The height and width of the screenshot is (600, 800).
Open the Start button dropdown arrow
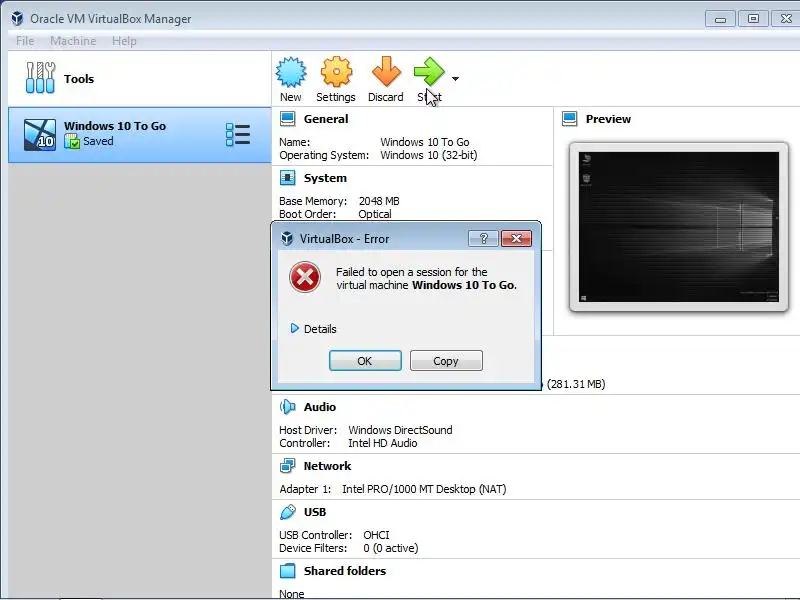click(456, 79)
